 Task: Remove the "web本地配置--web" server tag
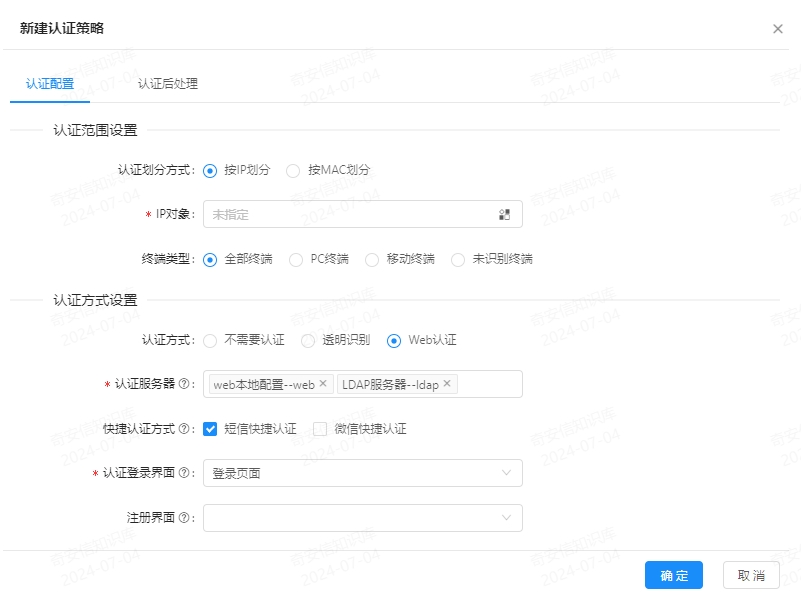tap(323, 383)
